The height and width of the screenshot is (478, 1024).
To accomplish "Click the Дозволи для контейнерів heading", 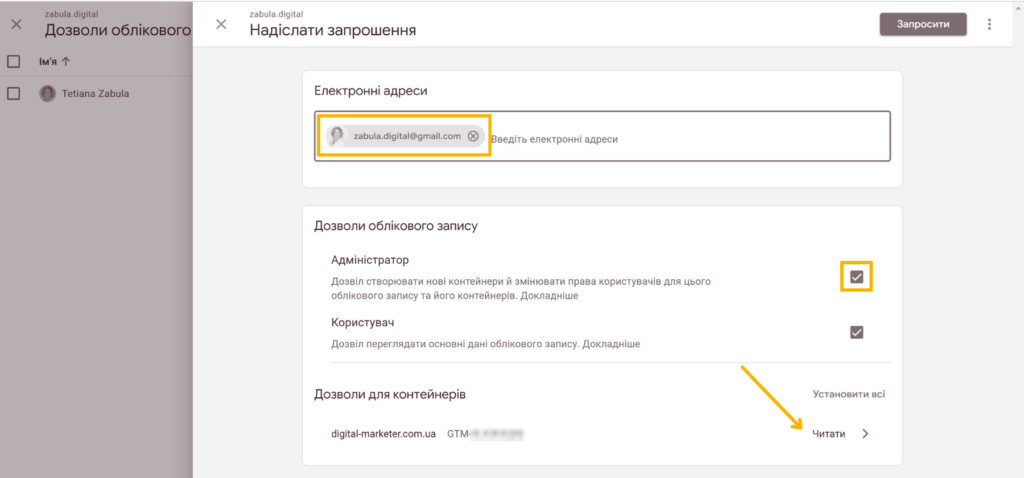I will (x=390, y=394).
